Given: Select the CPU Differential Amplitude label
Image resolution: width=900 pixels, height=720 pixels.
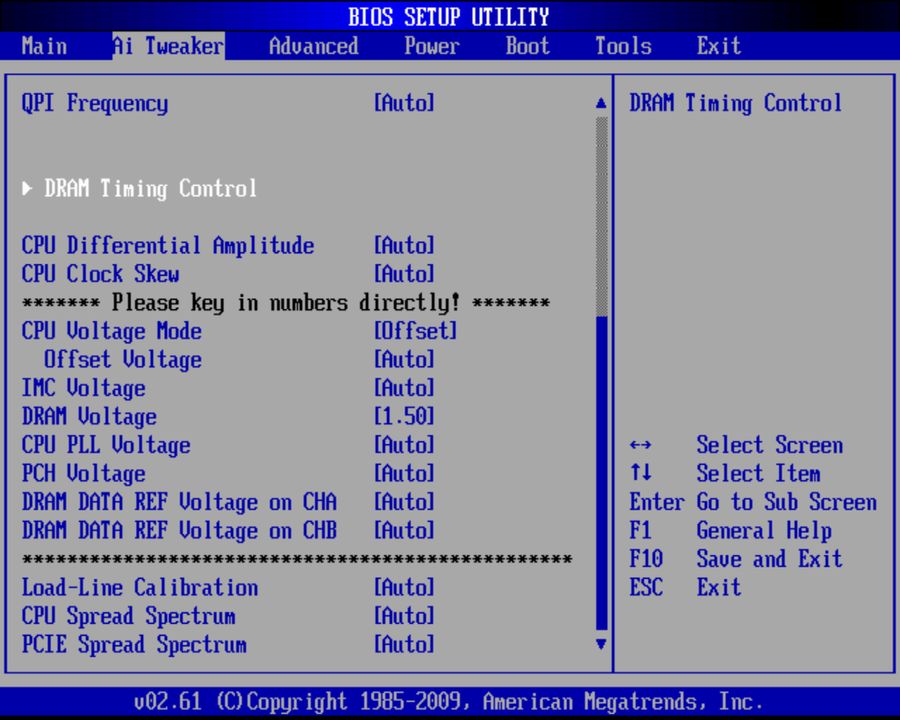Looking at the screenshot, I should (x=168, y=246).
